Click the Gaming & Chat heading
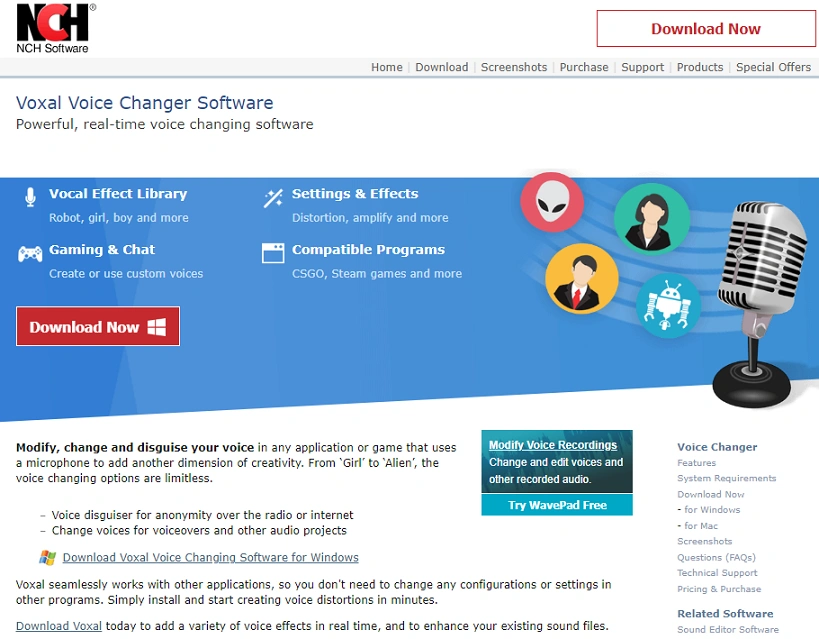Viewport: 819px width, 639px height. (x=102, y=250)
